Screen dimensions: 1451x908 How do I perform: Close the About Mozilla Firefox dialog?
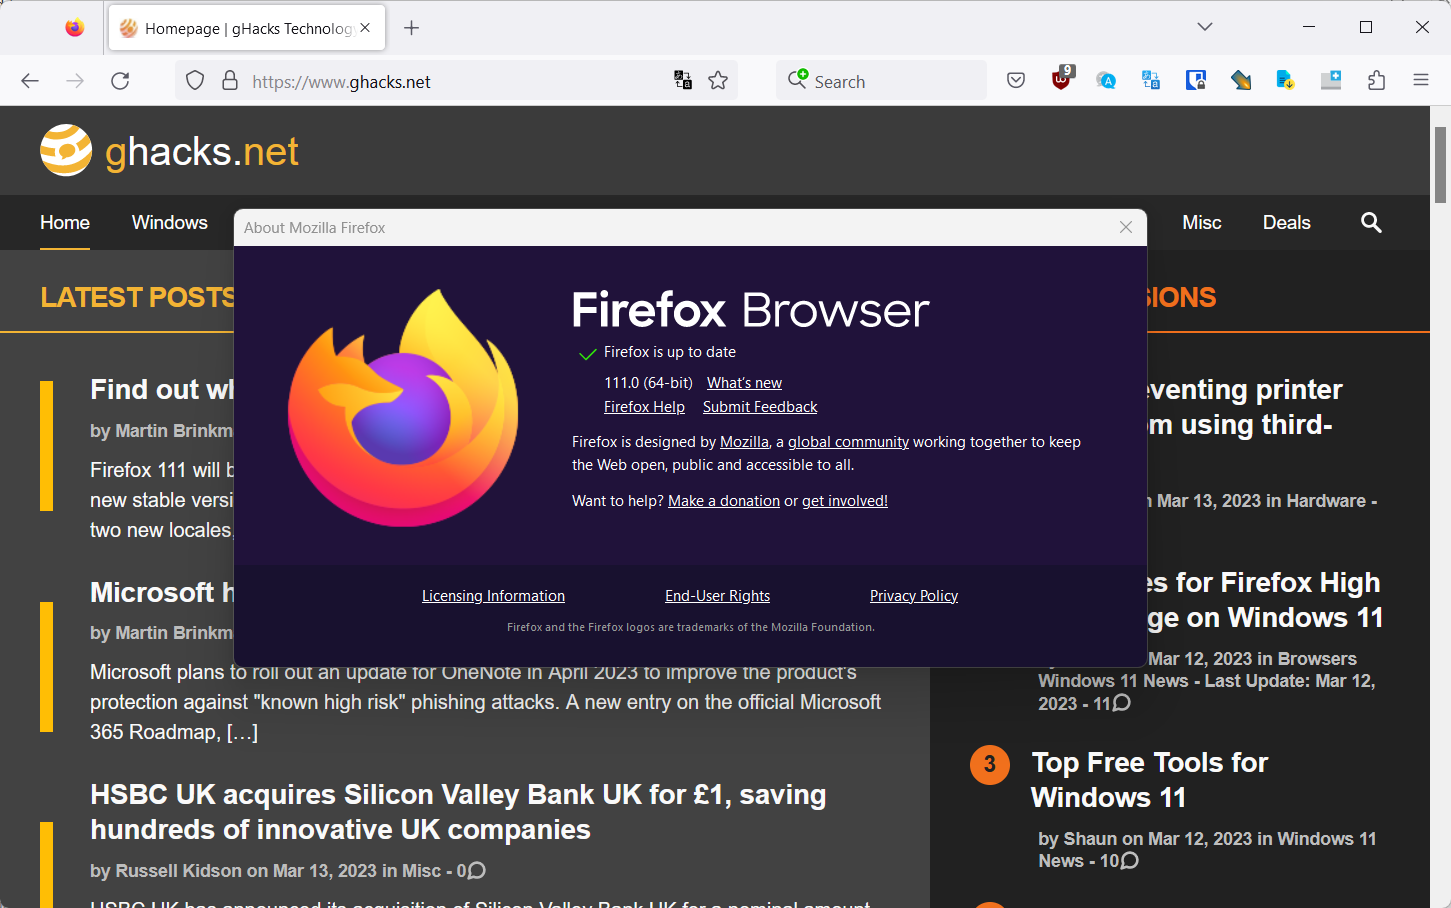(x=1126, y=228)
